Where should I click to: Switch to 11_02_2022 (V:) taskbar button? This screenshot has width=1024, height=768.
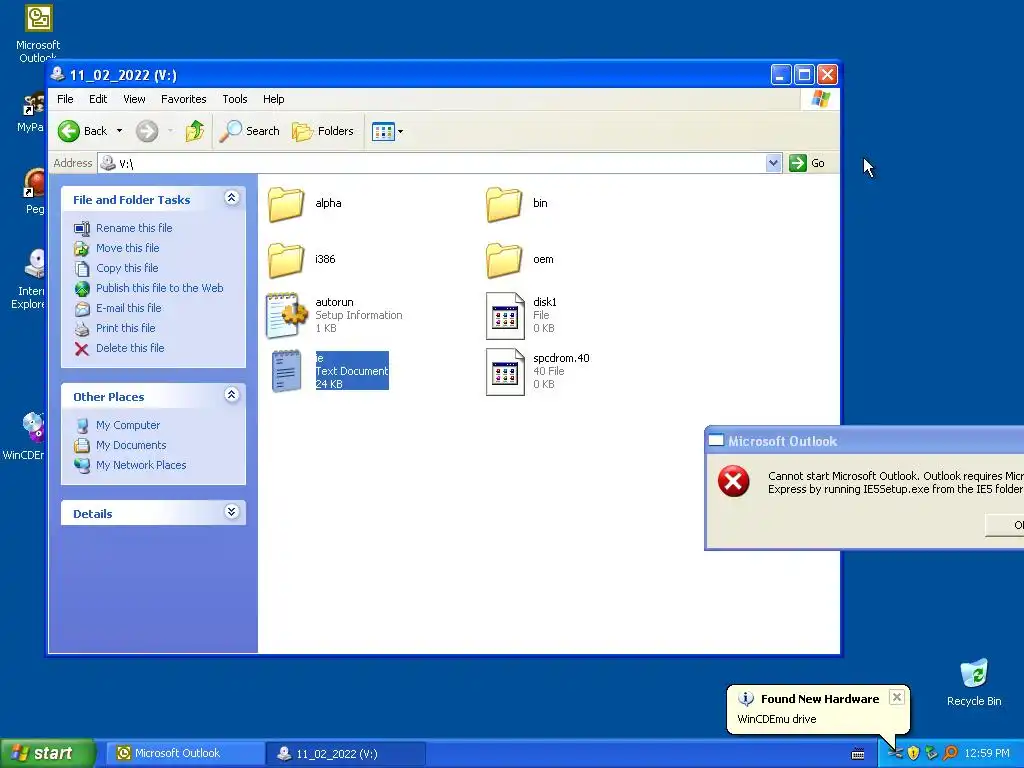(345, 754)
